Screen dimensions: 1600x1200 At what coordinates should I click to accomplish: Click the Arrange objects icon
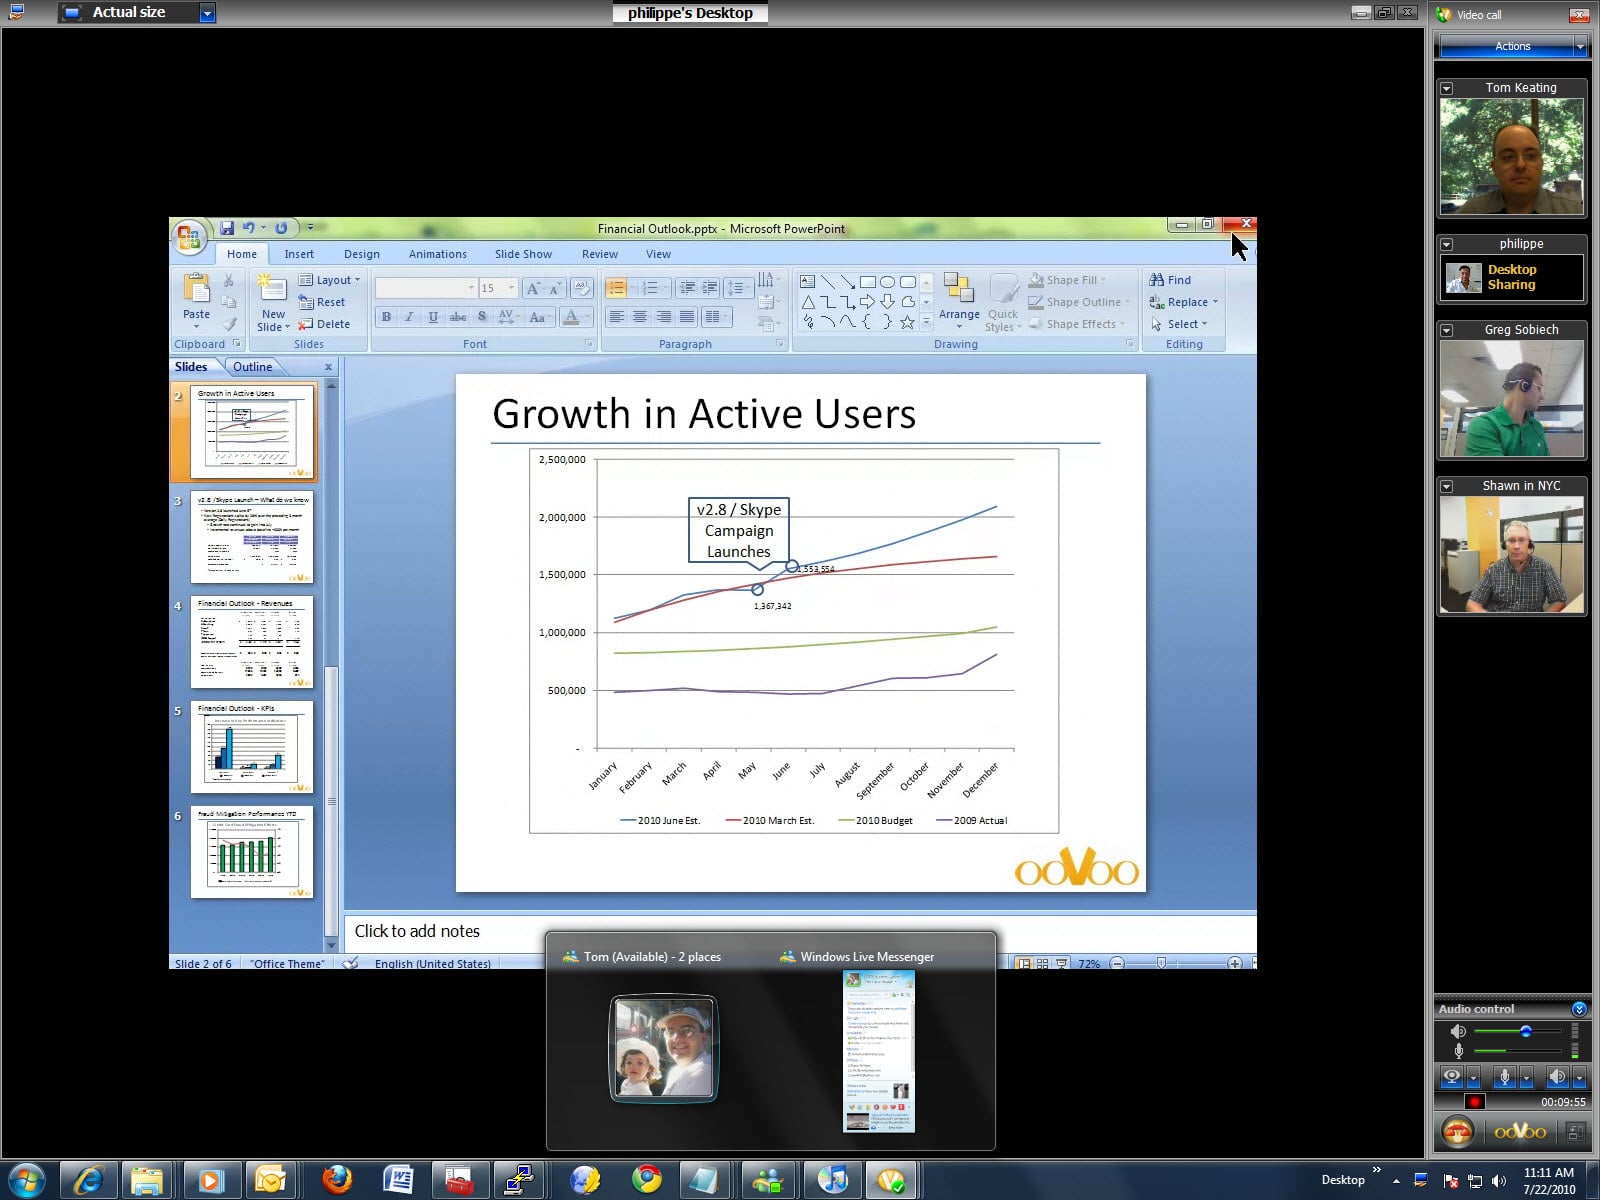point(958,292)
